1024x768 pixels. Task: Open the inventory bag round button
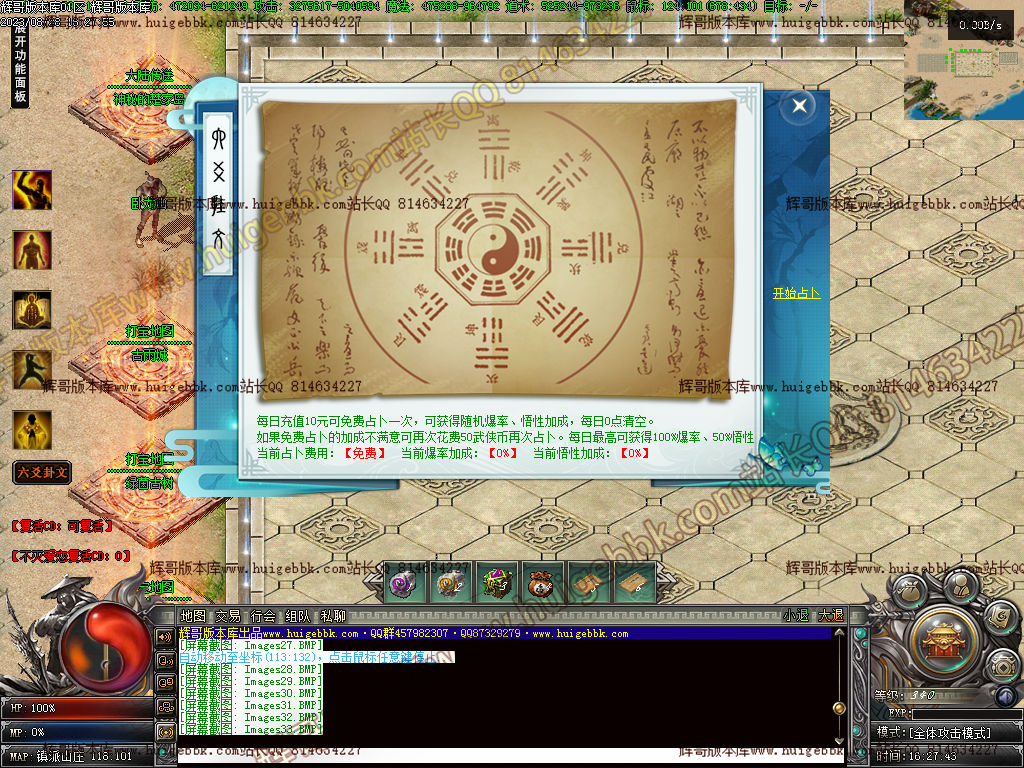point(910,591)
